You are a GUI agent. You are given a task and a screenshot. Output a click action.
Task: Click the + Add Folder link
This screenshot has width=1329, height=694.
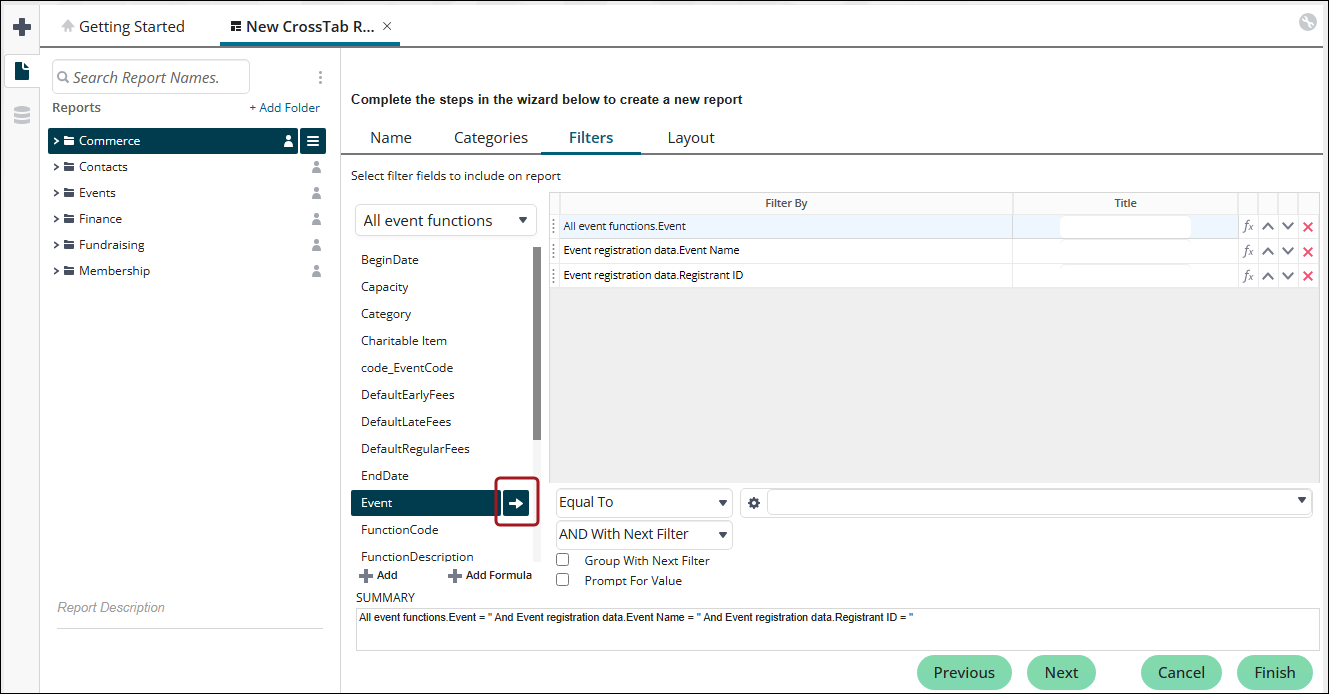285,108
